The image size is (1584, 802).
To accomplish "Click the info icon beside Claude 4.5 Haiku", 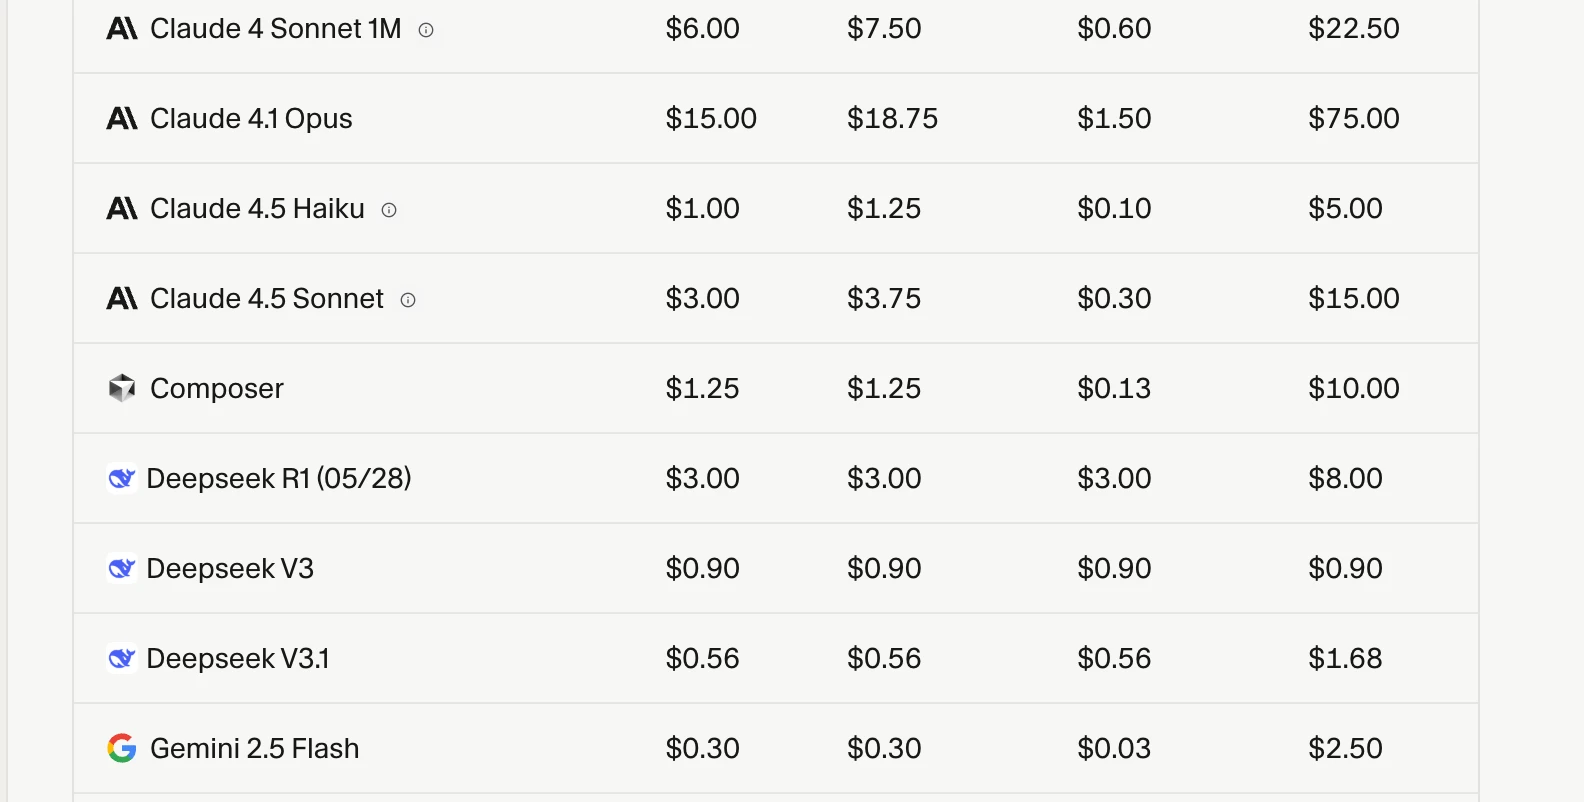I will [389, 210].
